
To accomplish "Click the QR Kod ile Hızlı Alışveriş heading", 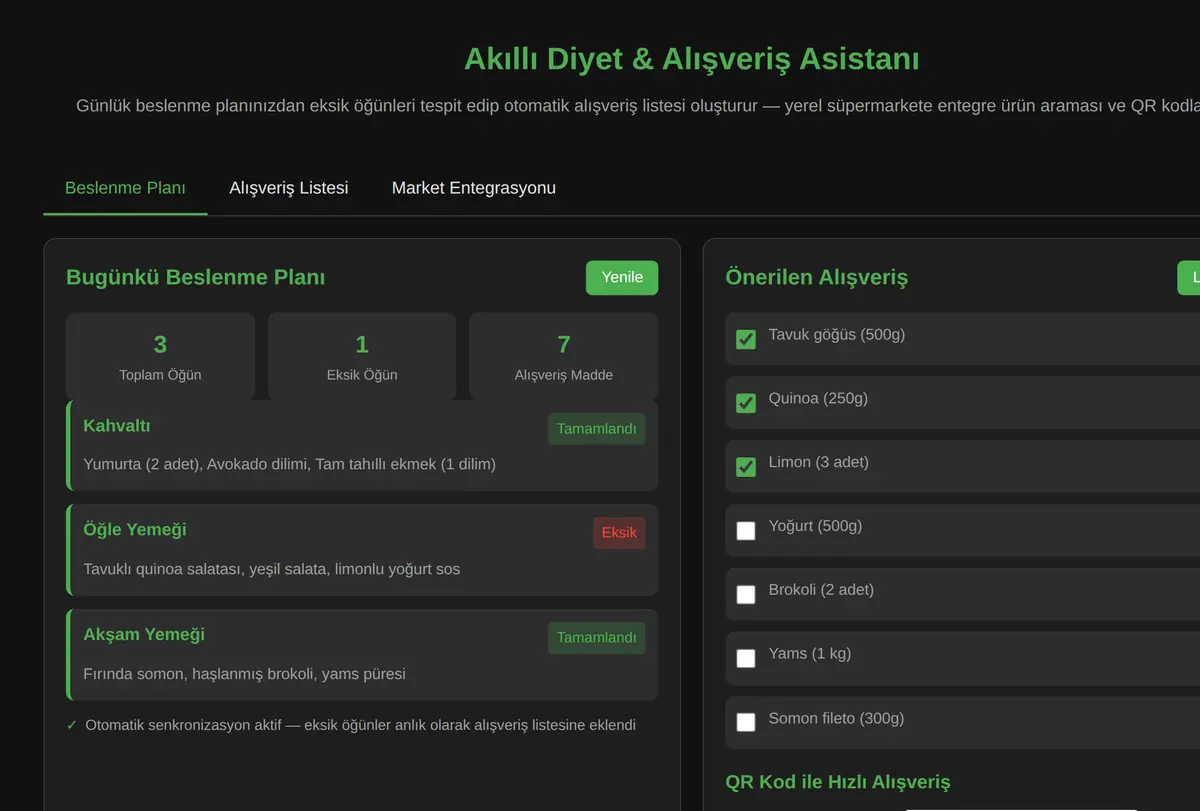I will point(838,782).
